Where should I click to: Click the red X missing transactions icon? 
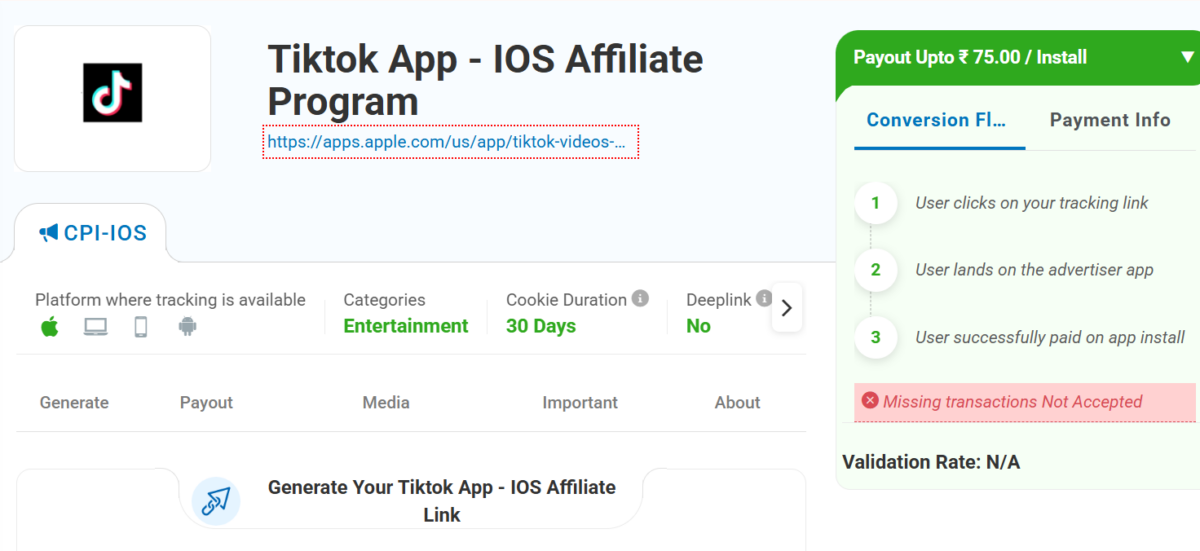click(870, 401)
